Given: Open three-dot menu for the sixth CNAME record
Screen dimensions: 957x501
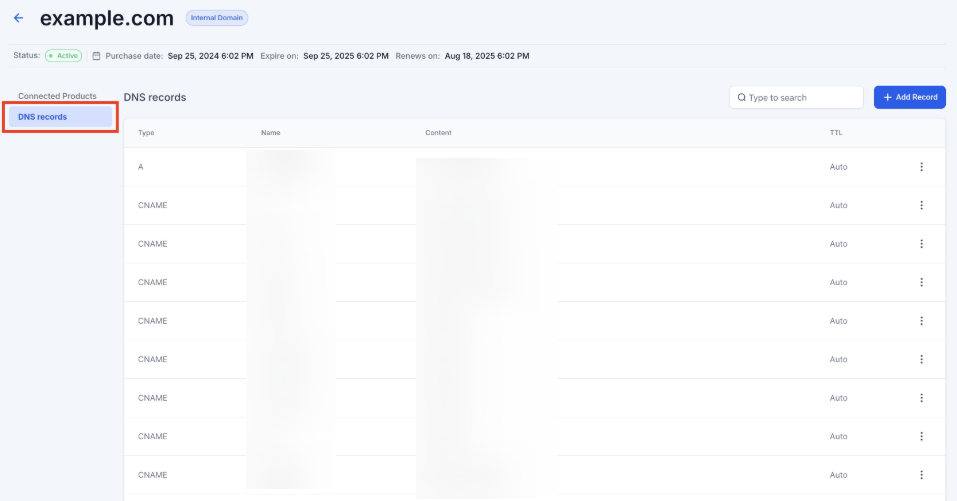Looking at the screenshot, I should point(921,398).
